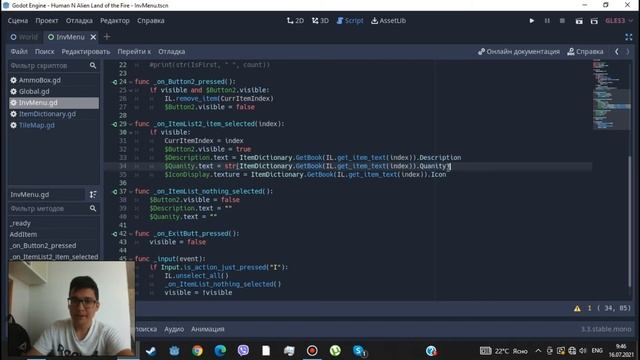Open the top bar Отладка menu
The height and width of the screenshot is (360, 640).
click(x=79, y=20)
